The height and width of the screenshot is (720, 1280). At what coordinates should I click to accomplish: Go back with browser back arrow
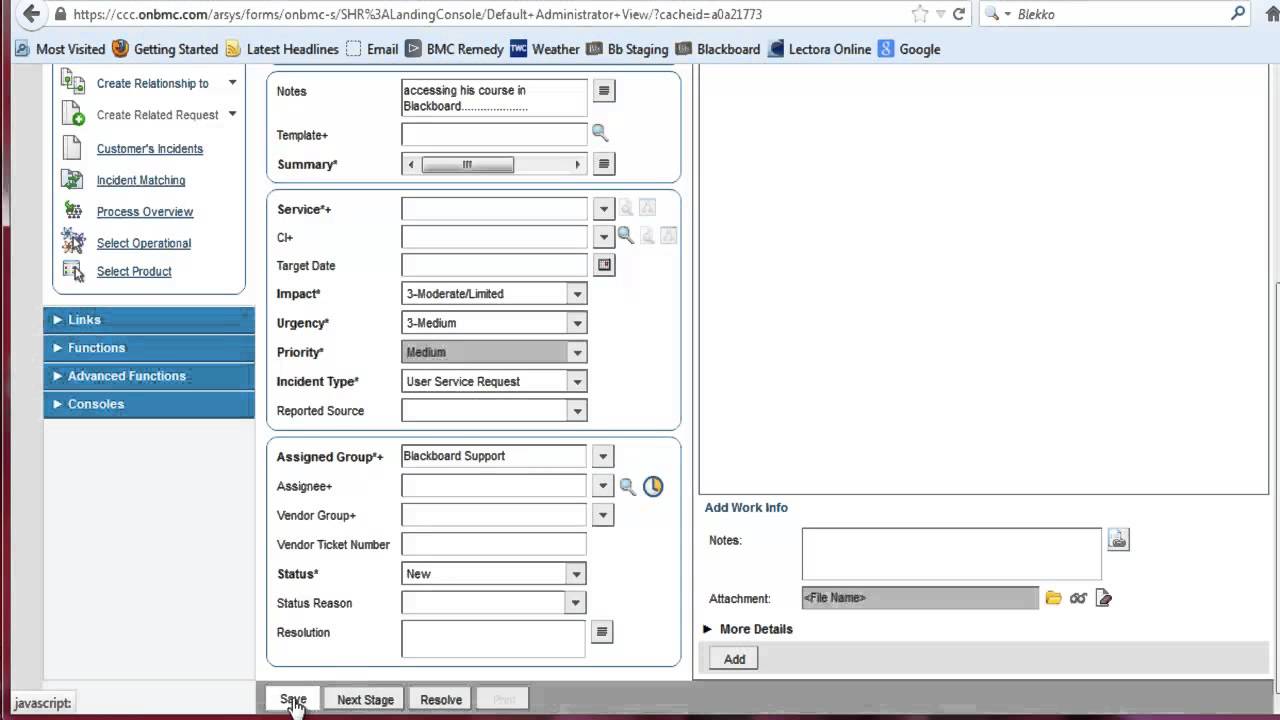click(31, 14)
